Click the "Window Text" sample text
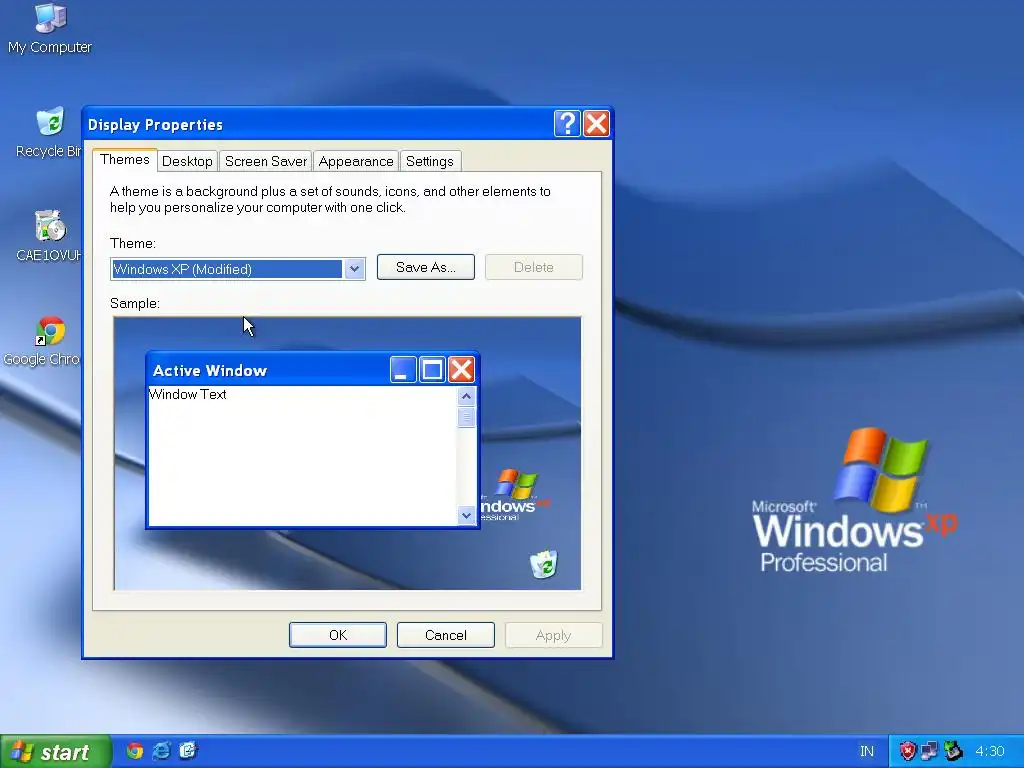 [187, 394]
